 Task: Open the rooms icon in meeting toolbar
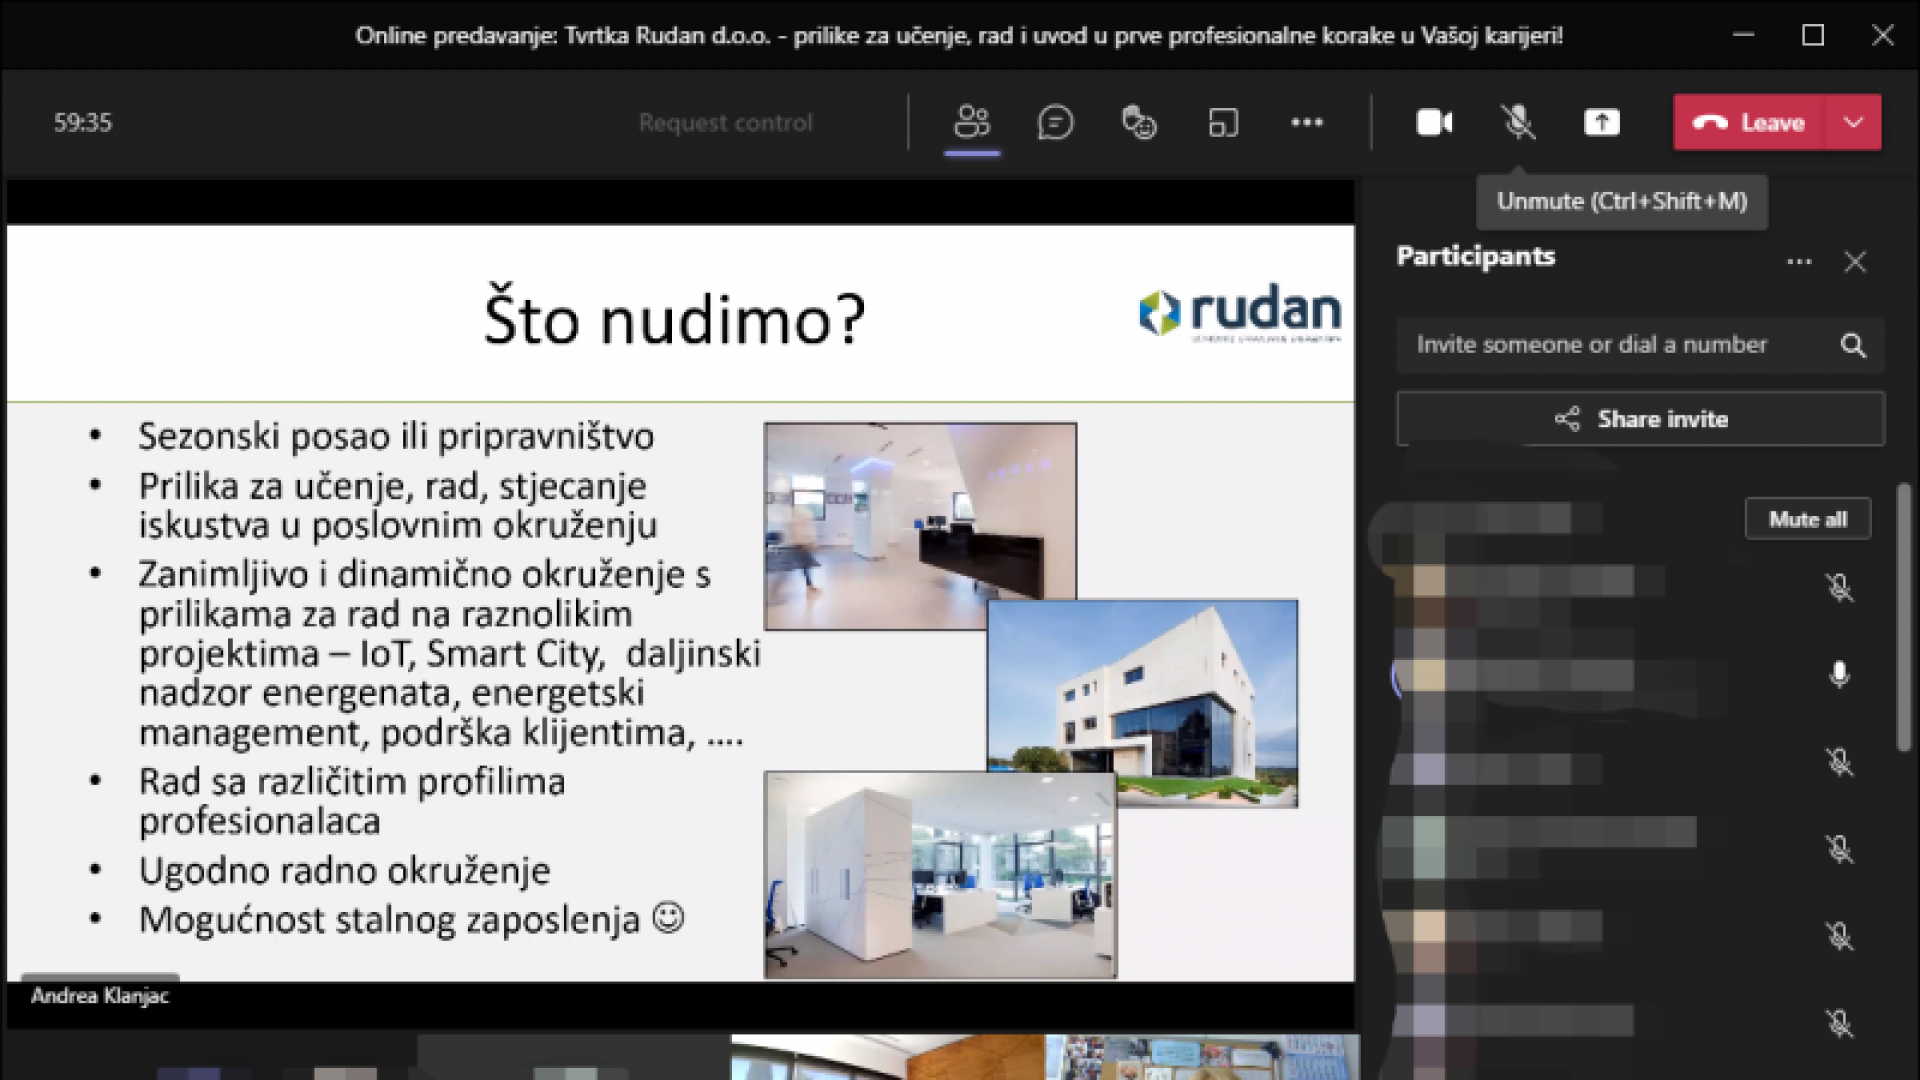[x=1223, y=123]
